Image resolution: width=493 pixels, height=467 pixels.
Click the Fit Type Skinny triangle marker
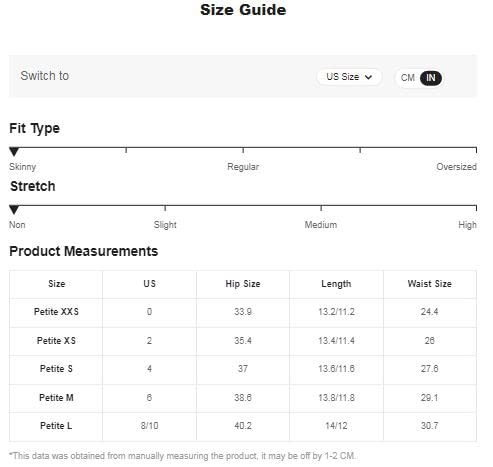tap(14, 152)
